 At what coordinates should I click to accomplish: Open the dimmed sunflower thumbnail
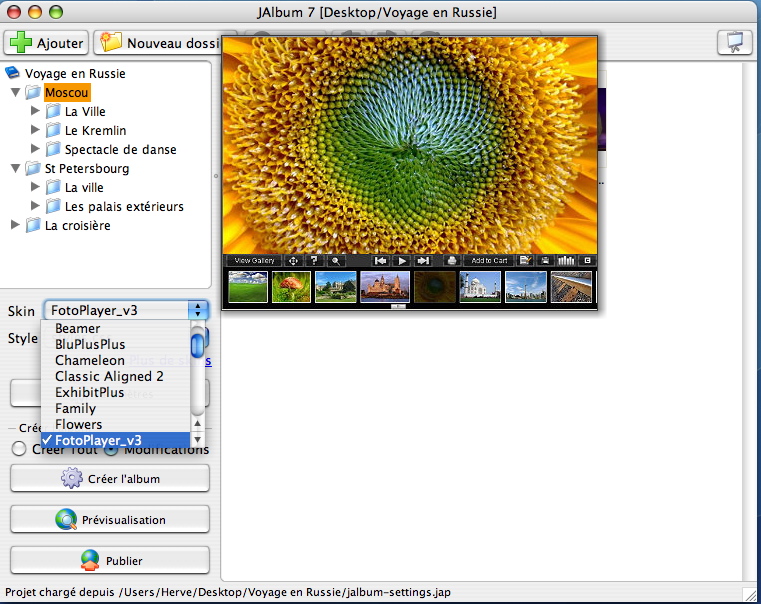click(x=435, y=287)
